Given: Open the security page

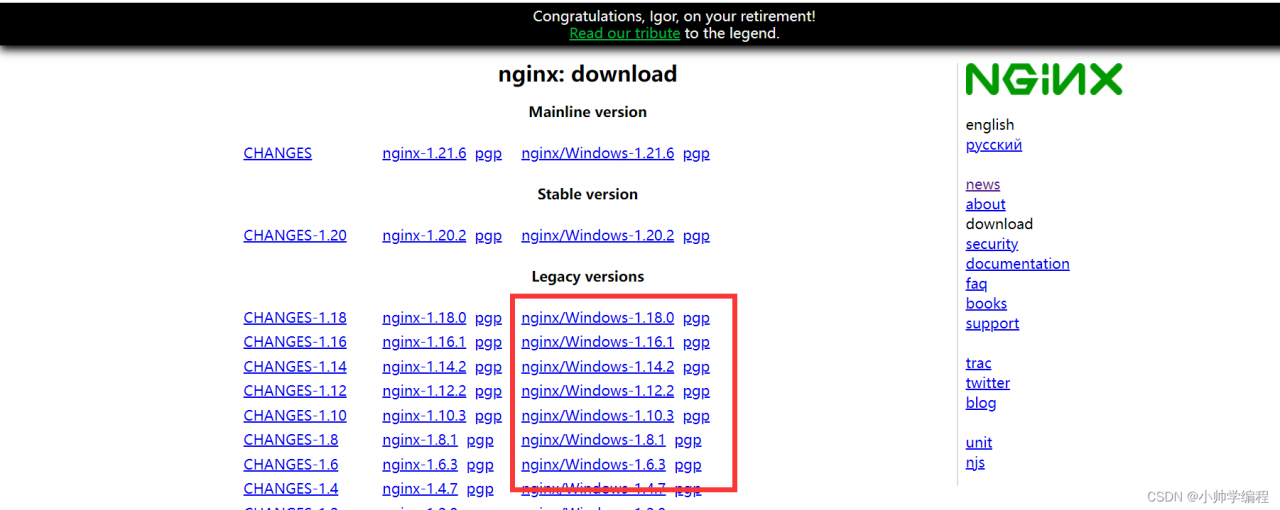Looking at the screenshot, I should (x=992, y=244).
